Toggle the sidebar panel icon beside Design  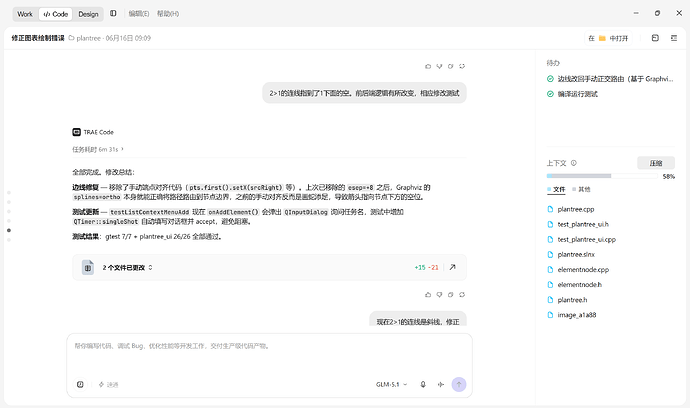point(113,14)
